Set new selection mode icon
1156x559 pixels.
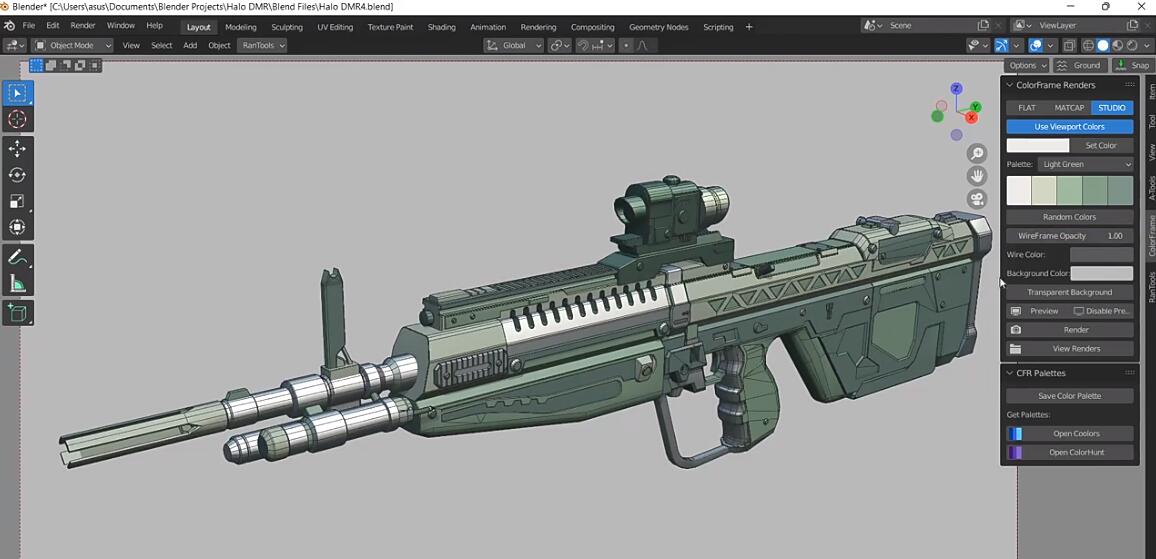(36, 66)
